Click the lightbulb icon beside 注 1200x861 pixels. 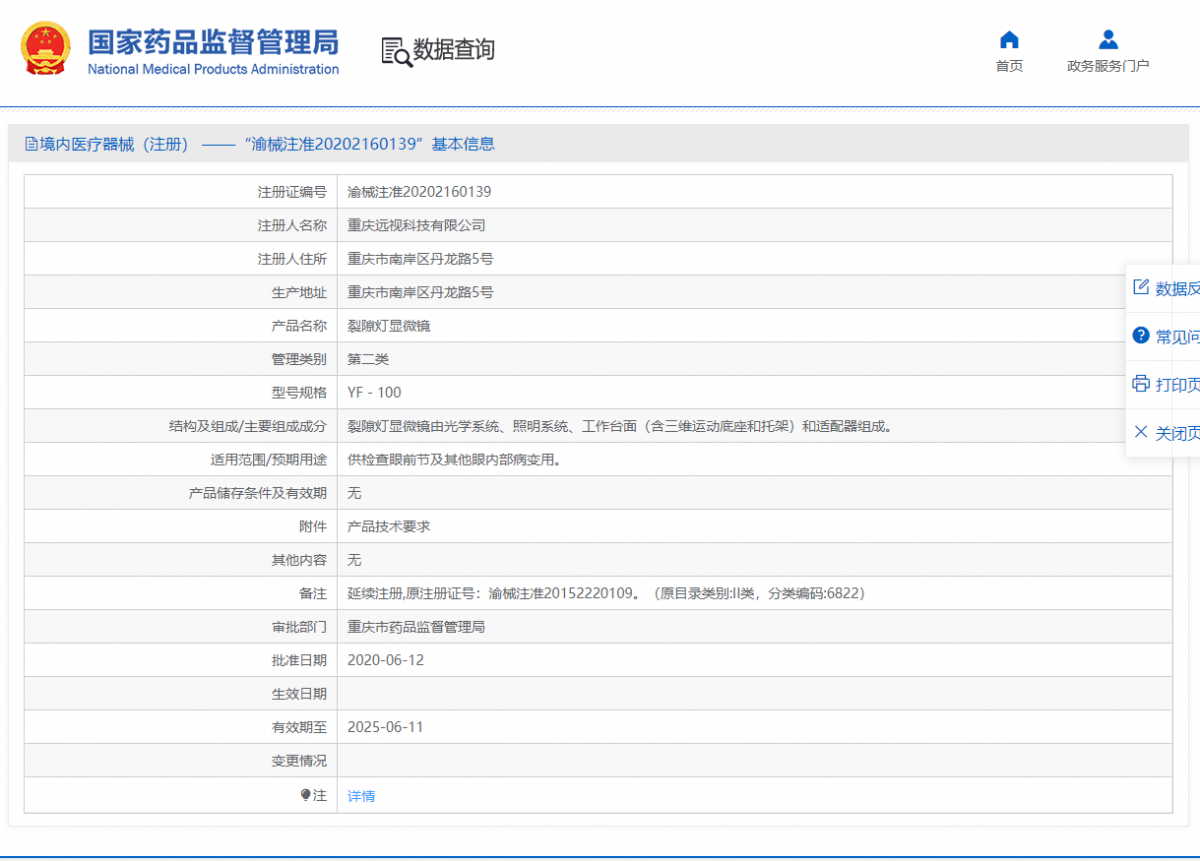click(306, 795)
